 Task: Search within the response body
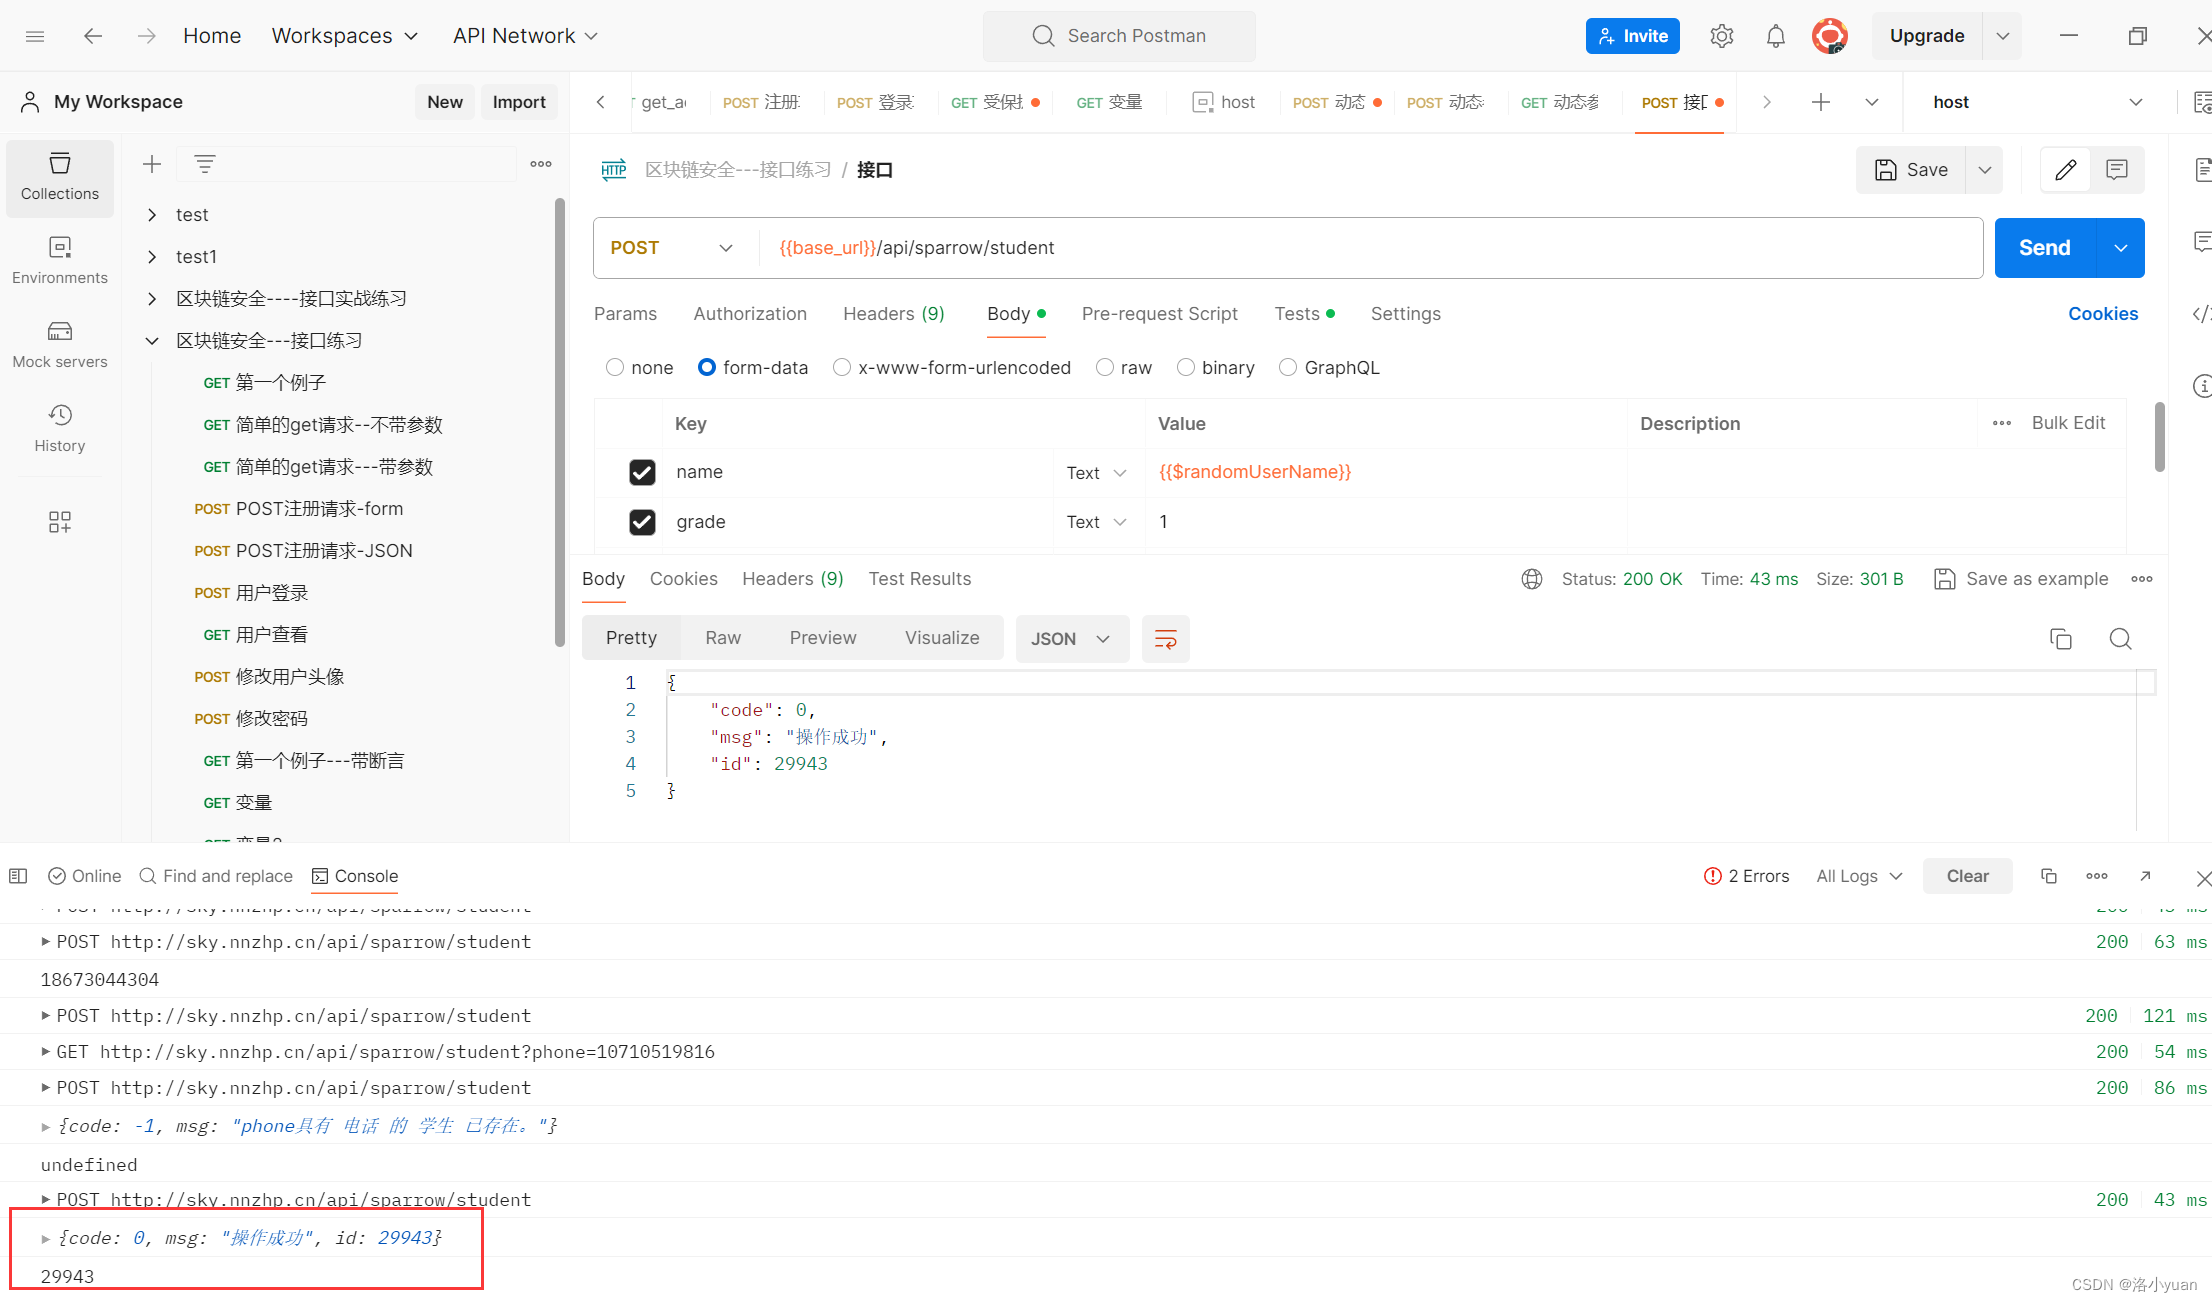click(2120, 639)
